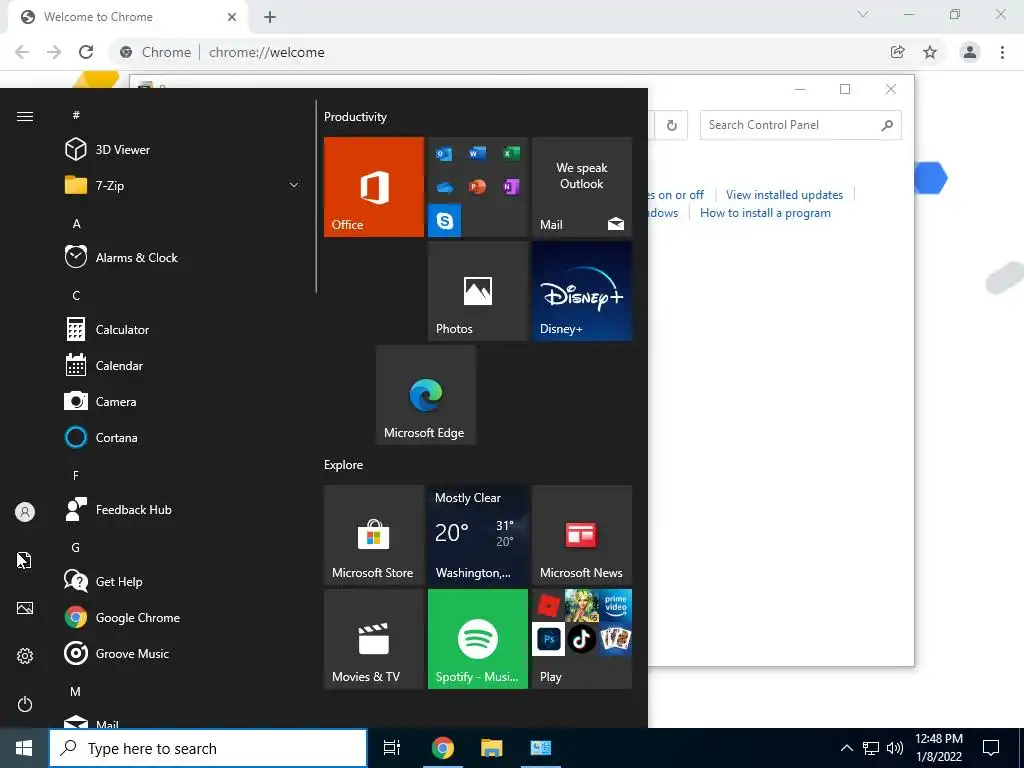Launch Get Help app
The width and height of the screenshot is (1024, 768).
(x=103, y=581)
